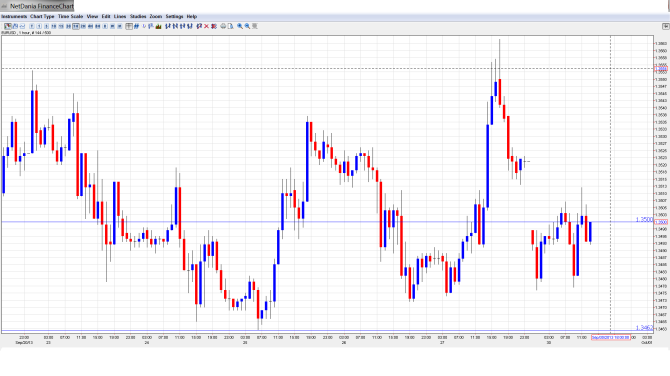
Task: Click the red date marker on time axis
Action: (x=611, y=338)
